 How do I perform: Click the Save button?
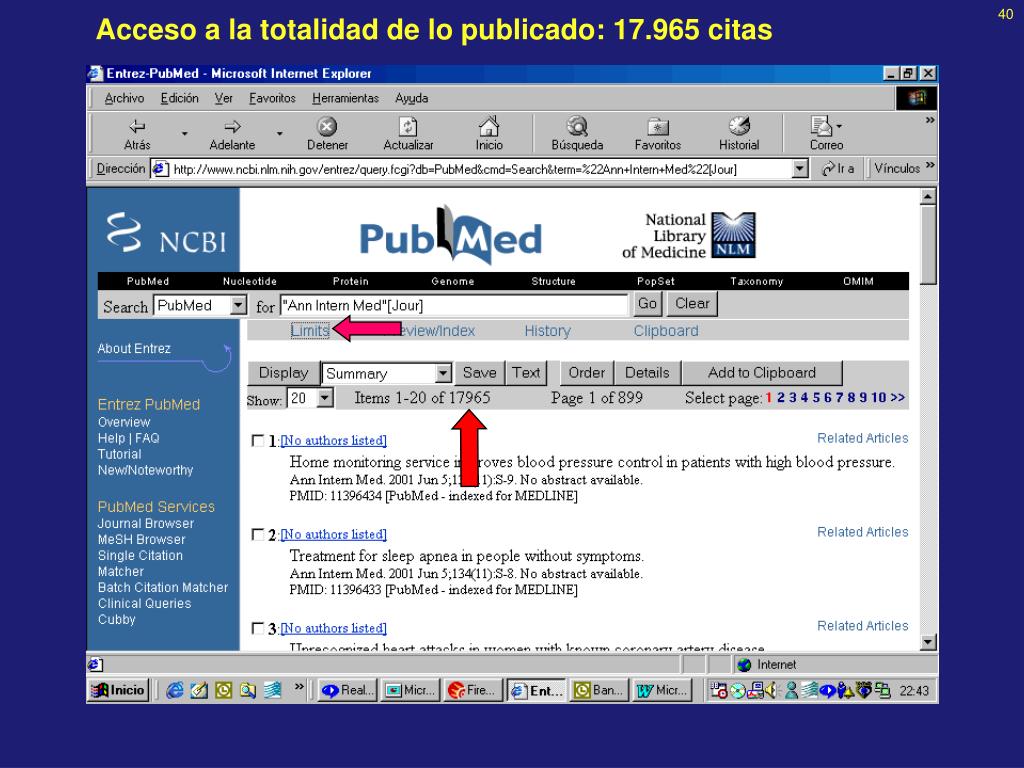click(x=479, y=373)
